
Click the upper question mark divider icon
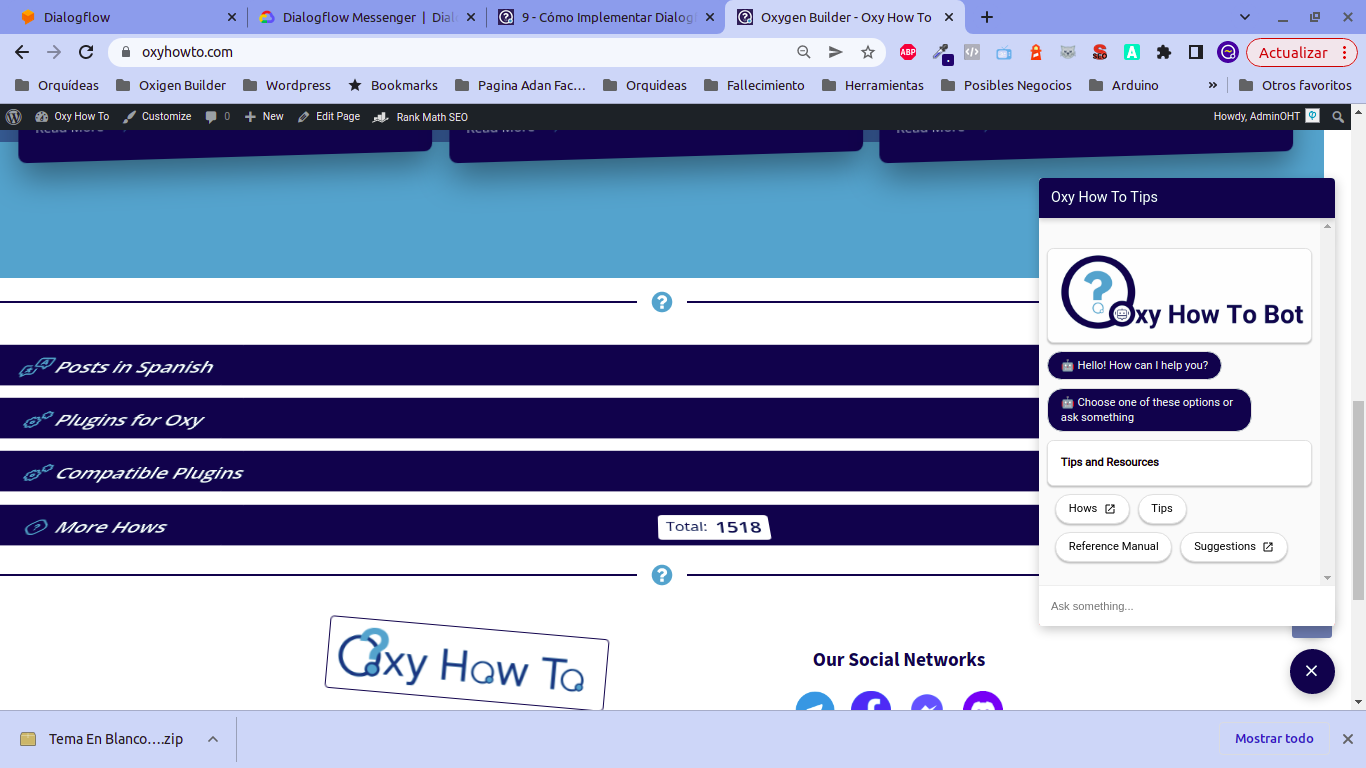(661, 302)
